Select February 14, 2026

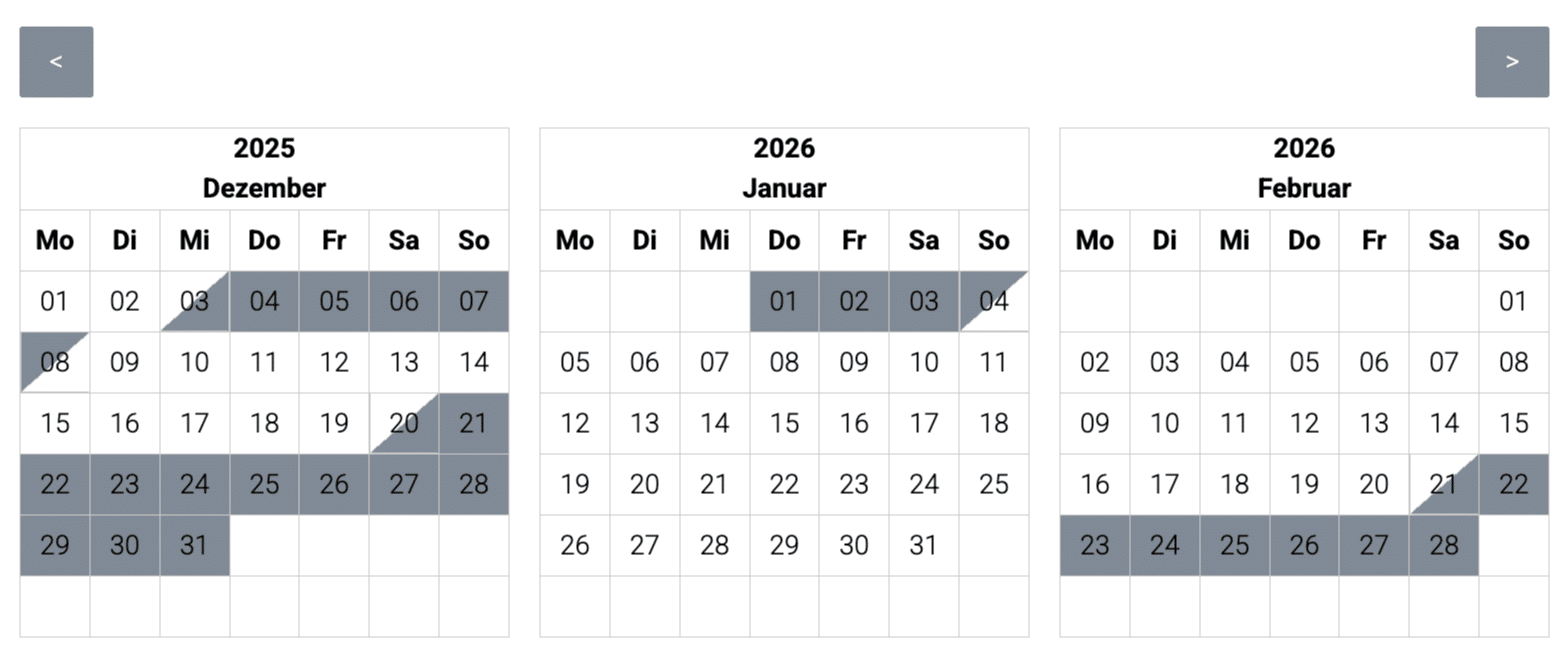pos(1443,423)
